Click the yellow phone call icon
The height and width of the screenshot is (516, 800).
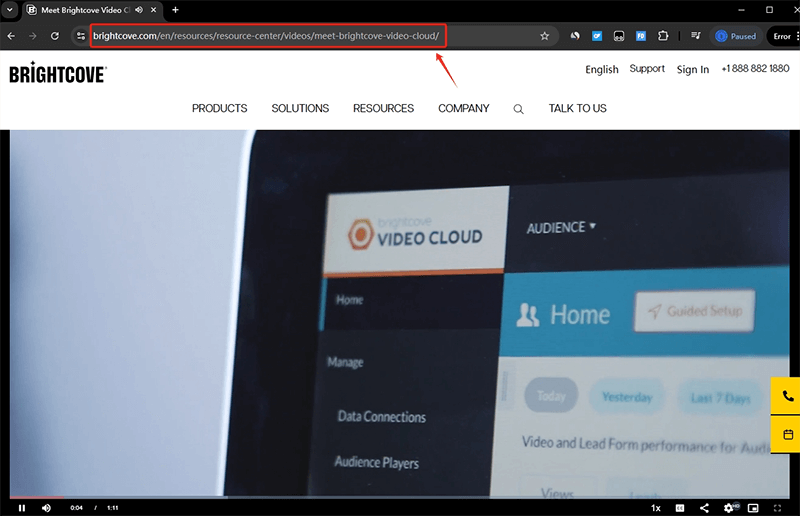[787, 396]
